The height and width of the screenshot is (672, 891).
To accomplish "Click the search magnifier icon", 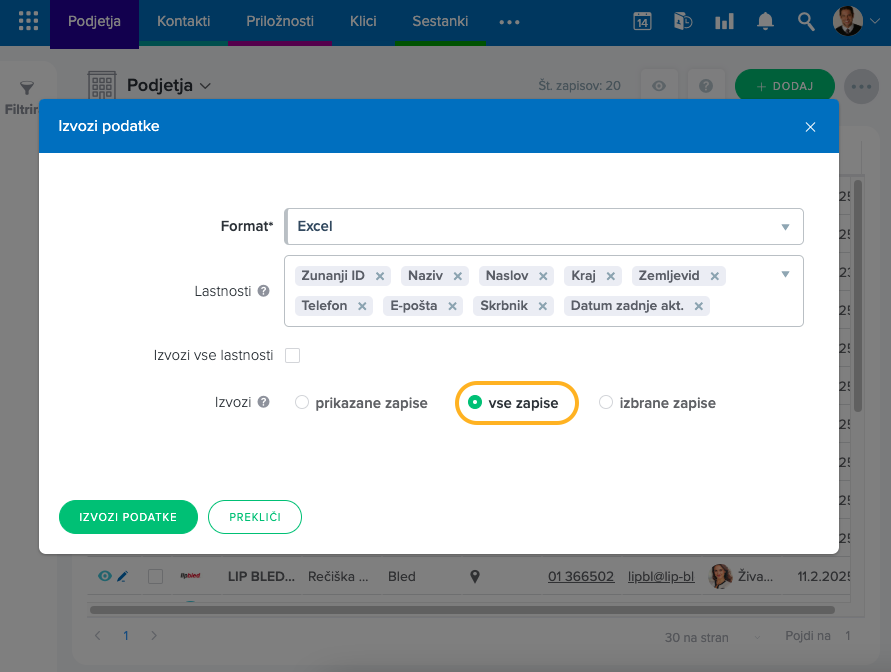I will (806, 21).
